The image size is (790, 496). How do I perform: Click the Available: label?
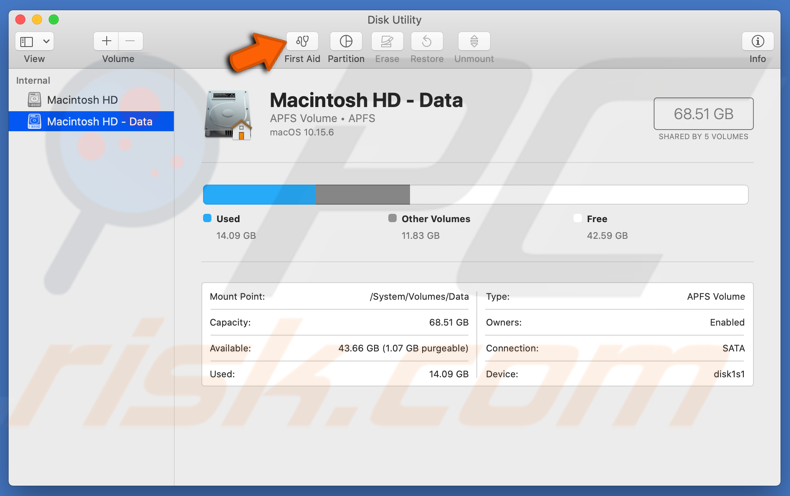(x=230, y=348)
